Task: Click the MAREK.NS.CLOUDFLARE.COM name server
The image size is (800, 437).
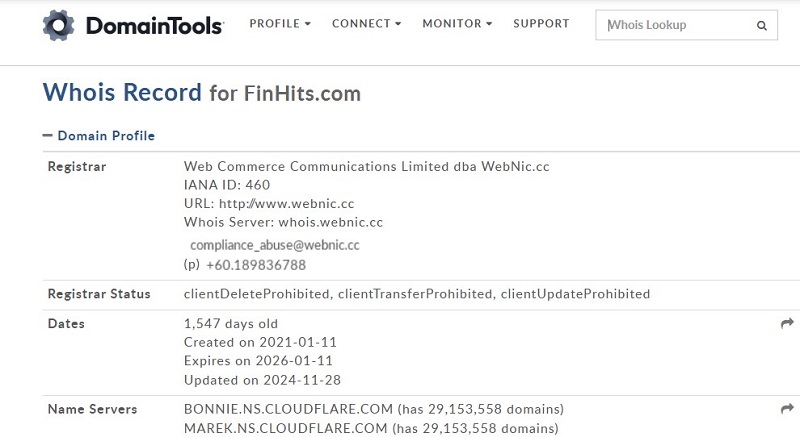Action: 285,428
